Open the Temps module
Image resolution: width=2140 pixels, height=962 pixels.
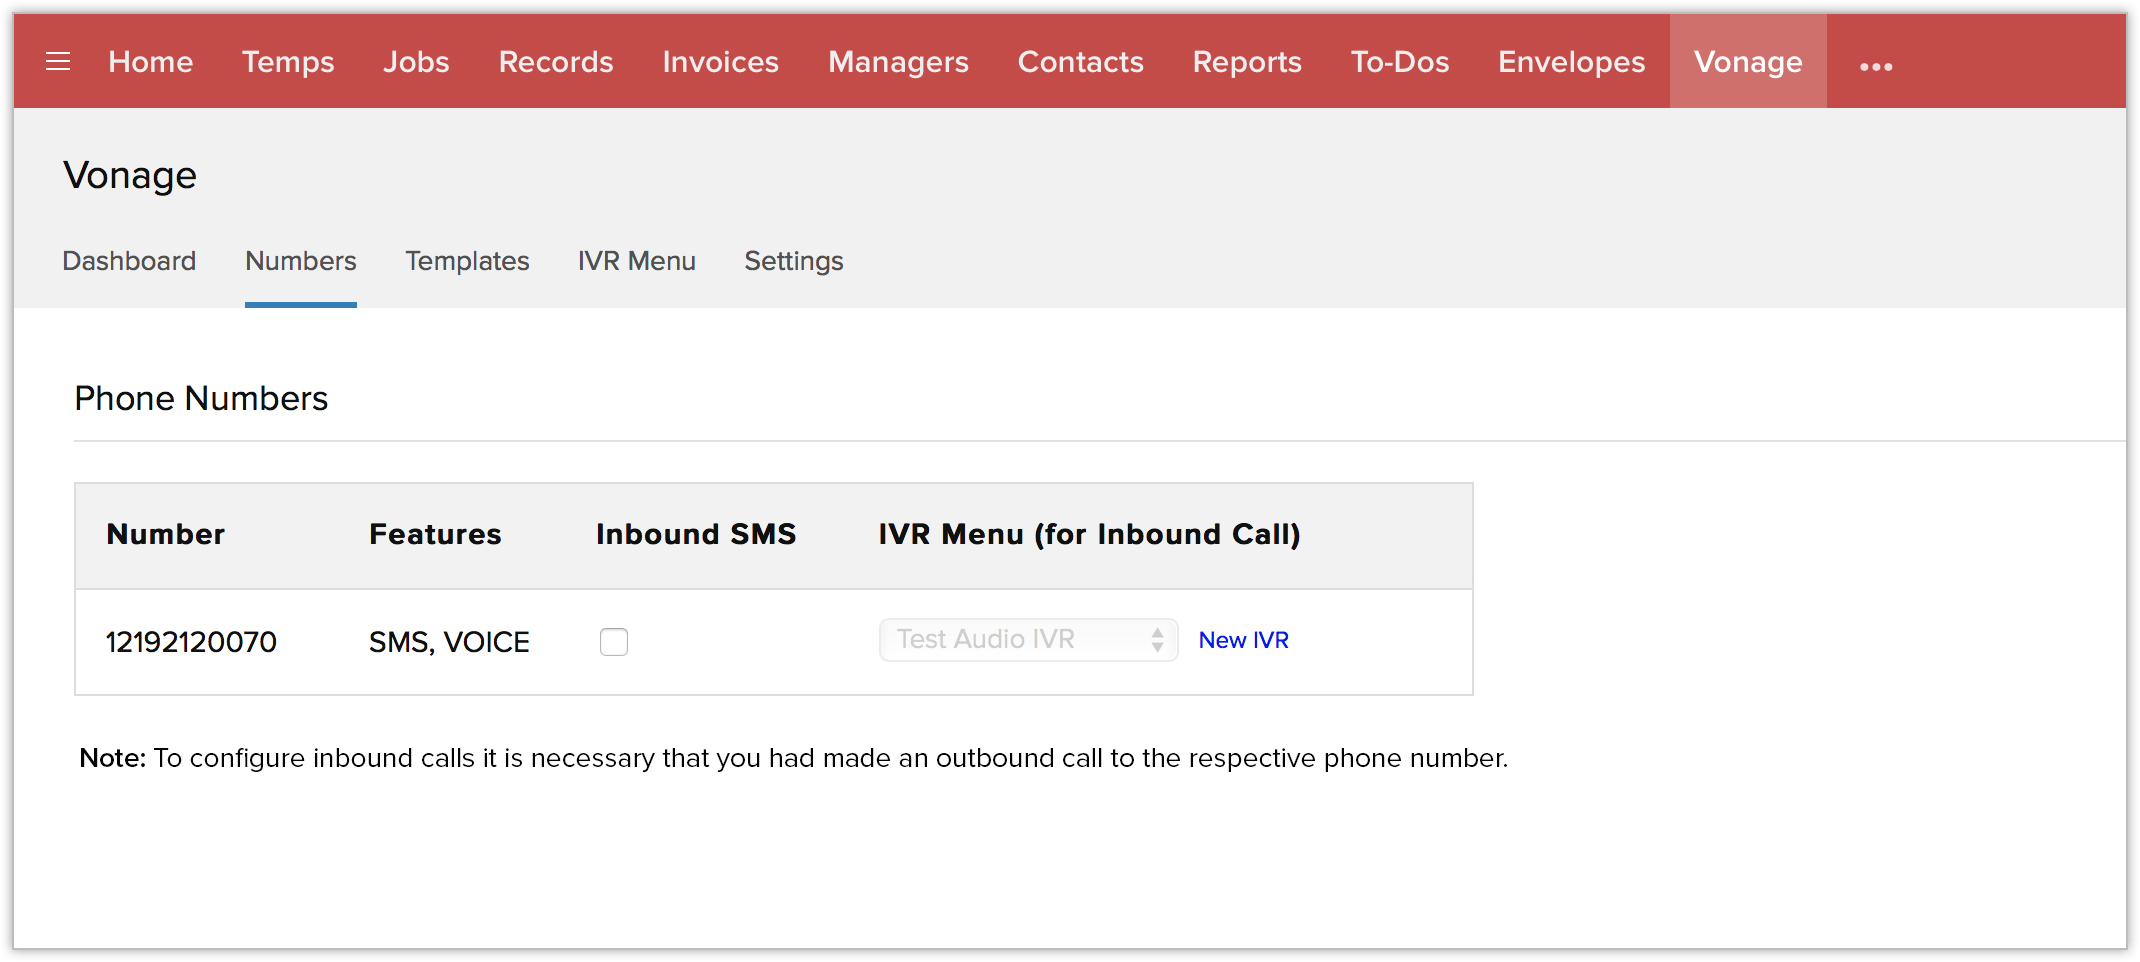tap(288, 62)
